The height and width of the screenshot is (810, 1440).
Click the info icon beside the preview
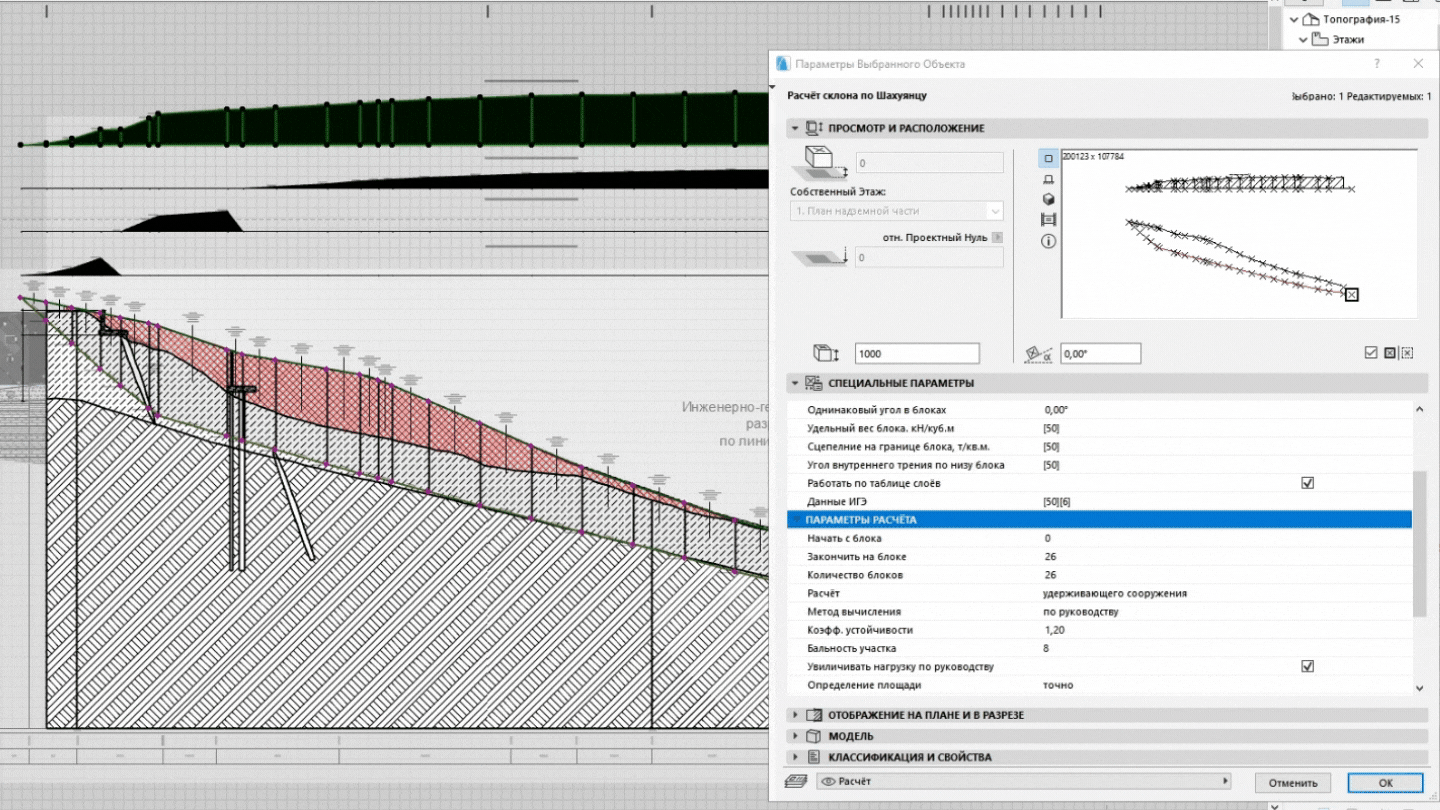click(x=1048, y=241)
